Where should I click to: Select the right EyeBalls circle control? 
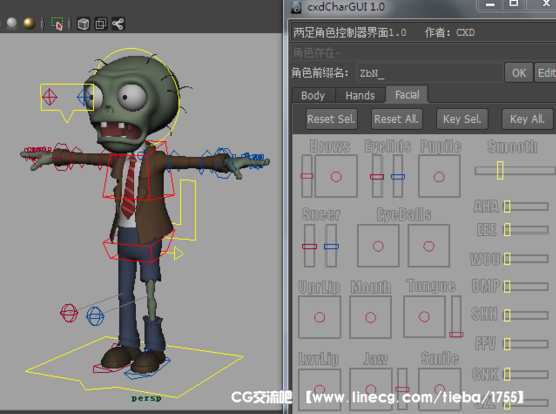[x=429, y=246]
